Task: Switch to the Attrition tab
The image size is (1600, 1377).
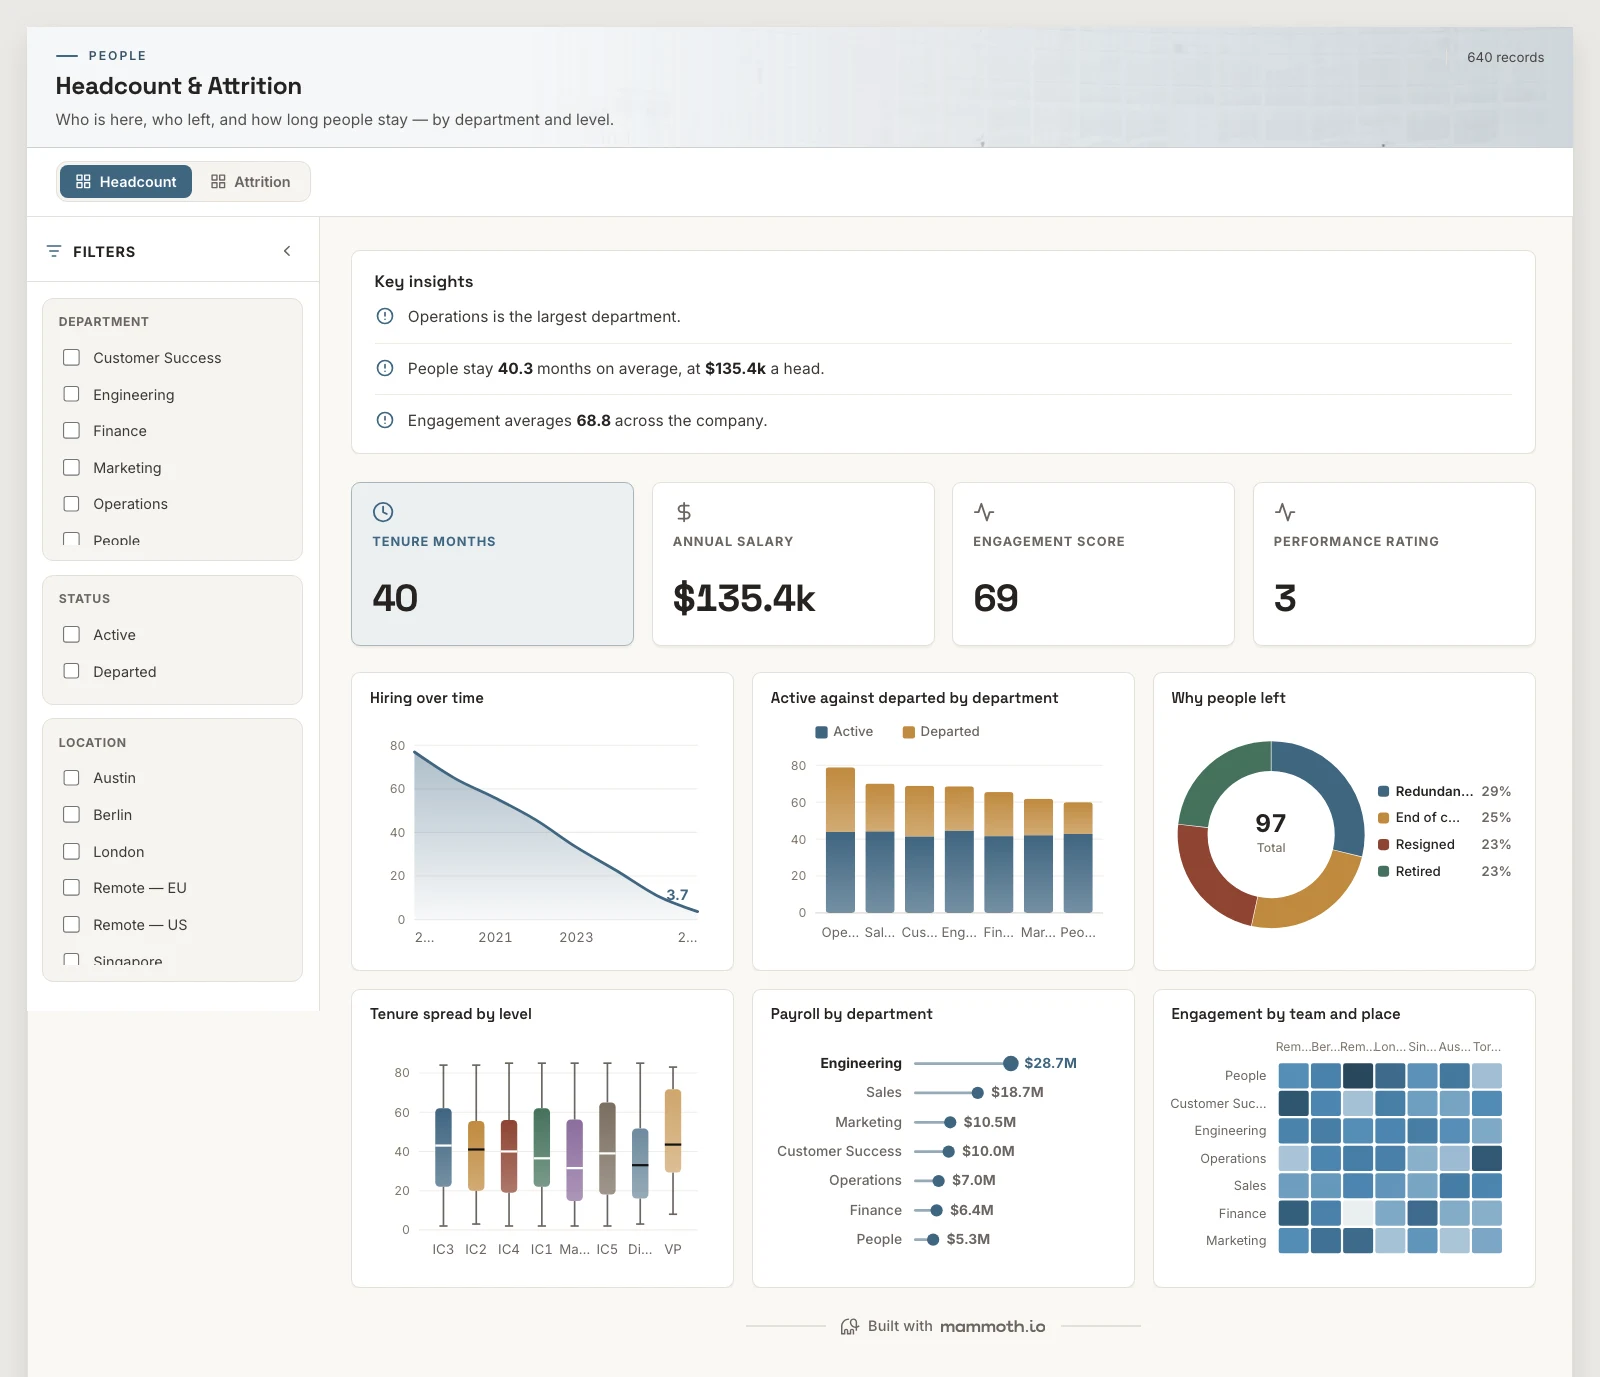Action: click(250, 182)
